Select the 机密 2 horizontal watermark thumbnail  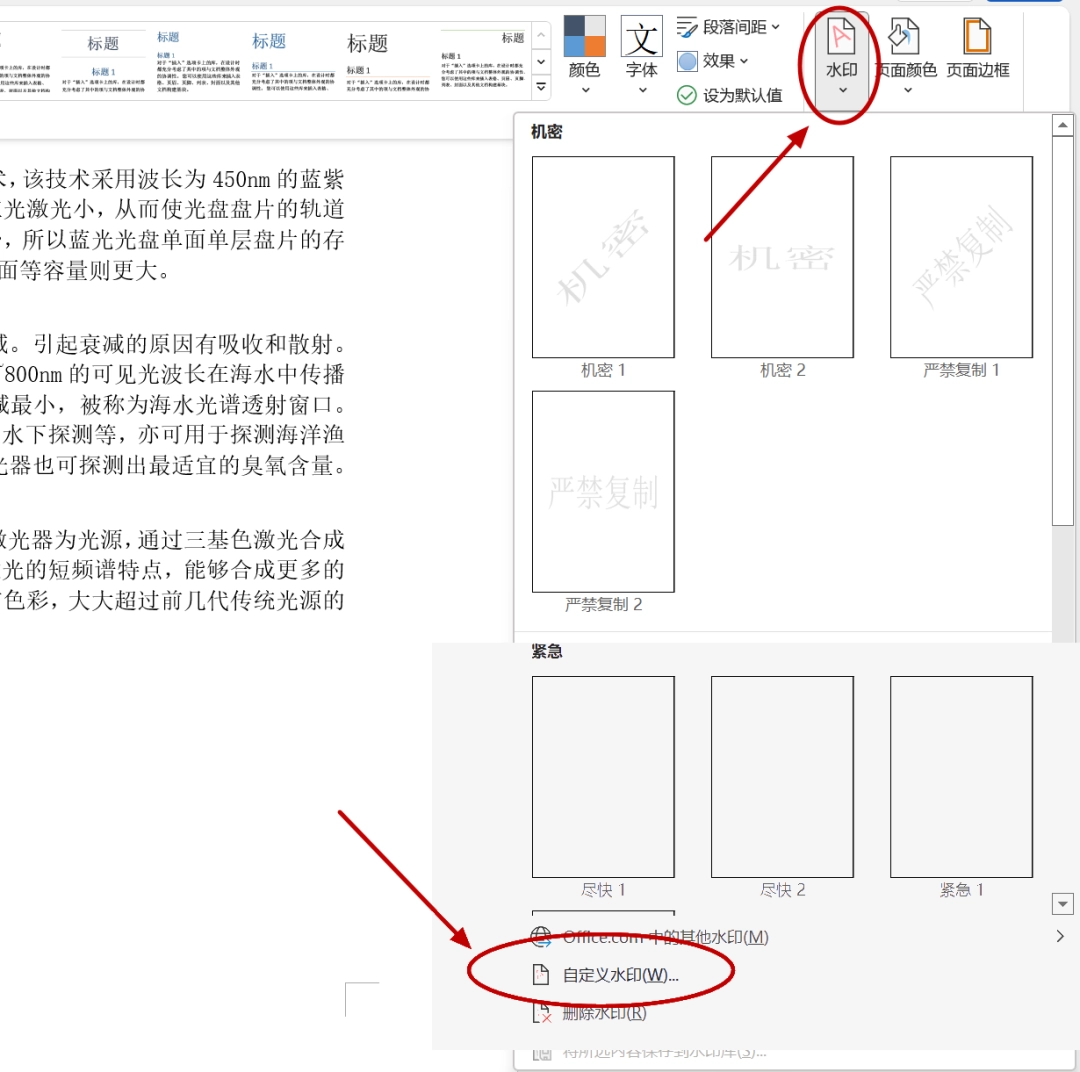[x=782, y=257]
